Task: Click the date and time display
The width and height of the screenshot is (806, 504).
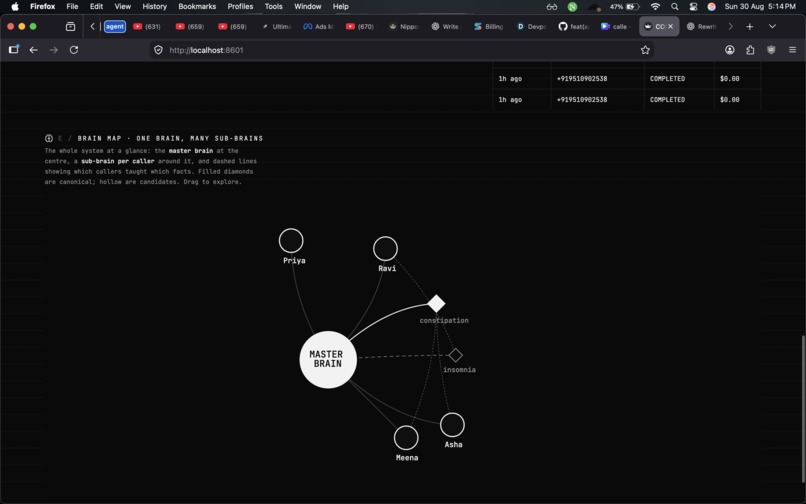Action: point(760,7)
